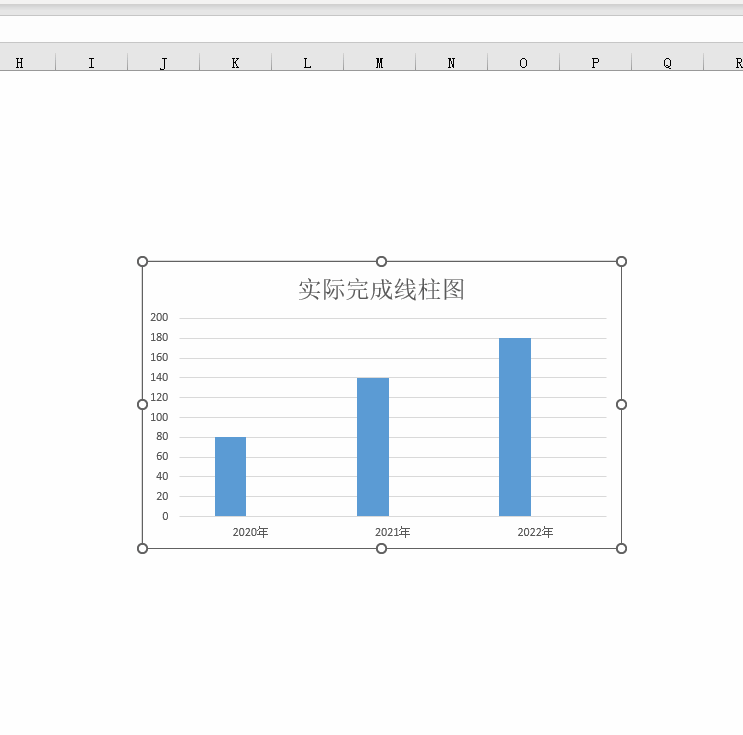
Task: Select column header I
Action: pos(91,63)
